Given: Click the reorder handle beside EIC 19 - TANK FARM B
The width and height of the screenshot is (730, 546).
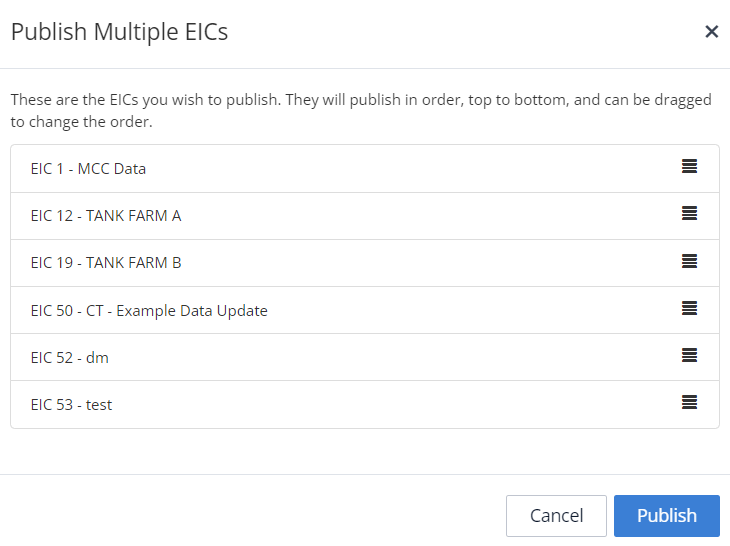Looking at the screenshot, I should tap(689, 261).
